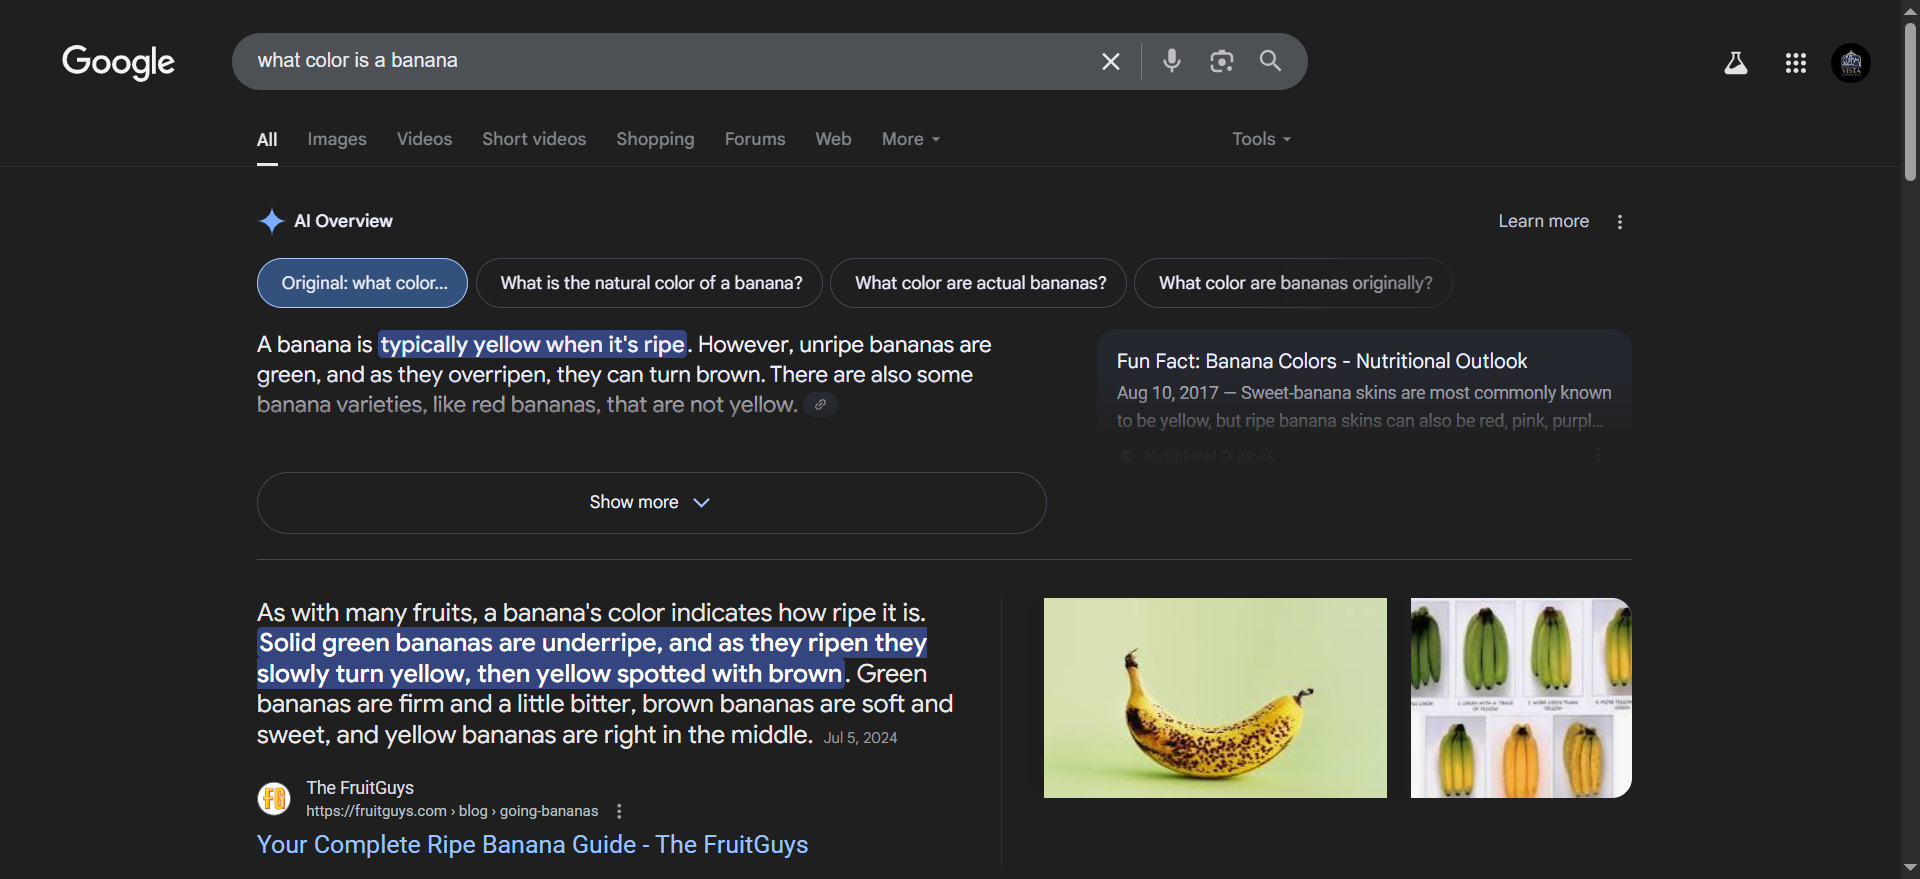Switch to the Images tab
Image resolution: width=1920 pixels, height=879 pixels.
coord(337,139)
